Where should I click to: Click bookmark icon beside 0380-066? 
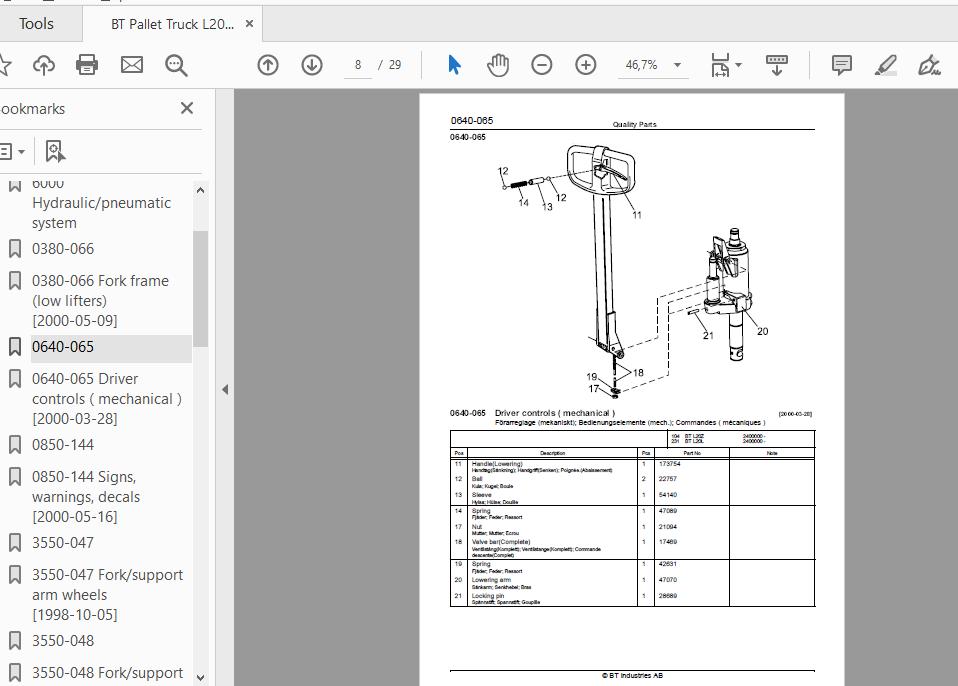[x=15, y=249]
